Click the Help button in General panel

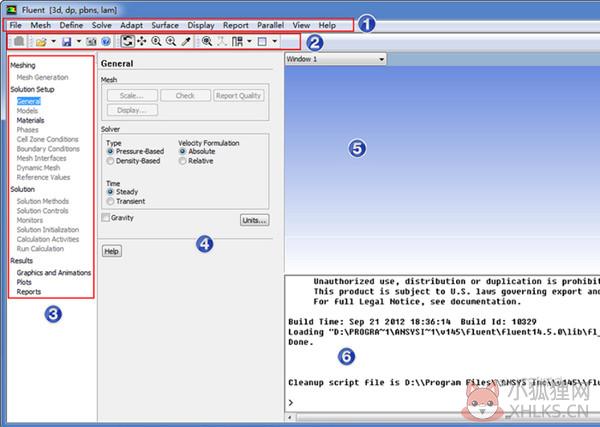pyautogui.click(x=112, y=251)
